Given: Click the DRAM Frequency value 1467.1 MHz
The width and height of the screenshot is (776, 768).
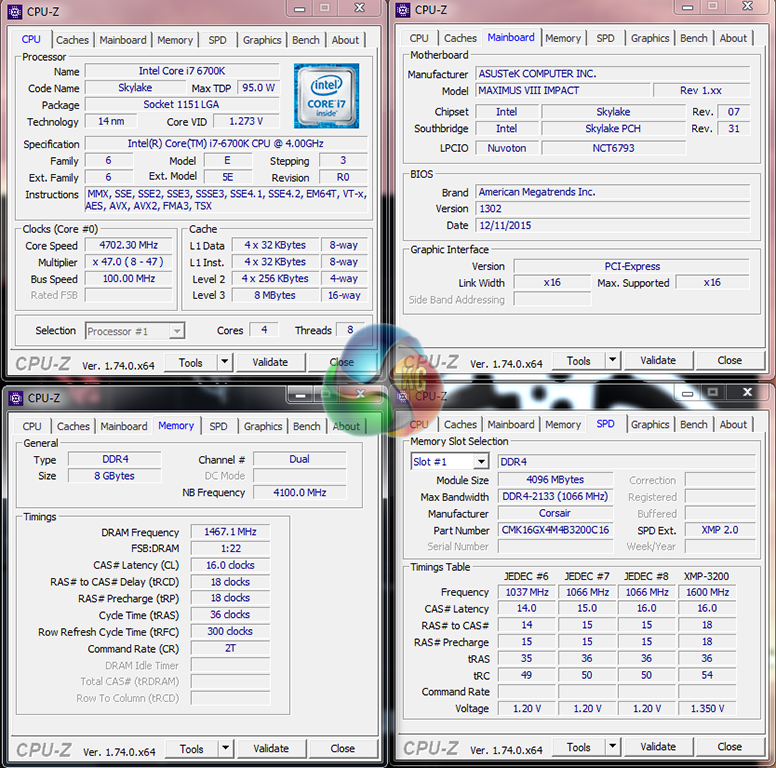Looking at the screenshot, I should [x=230, y=532].
